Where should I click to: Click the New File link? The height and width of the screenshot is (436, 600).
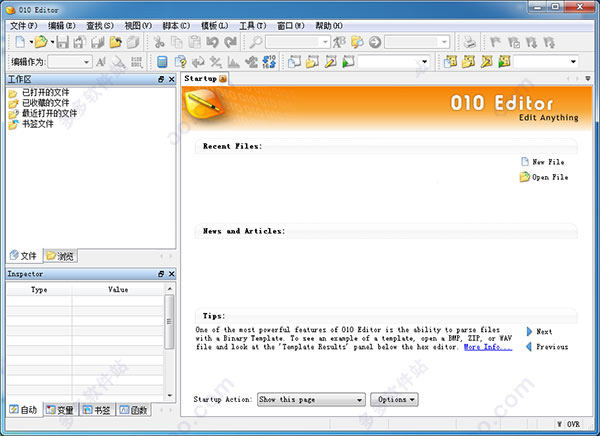(543, 162)
